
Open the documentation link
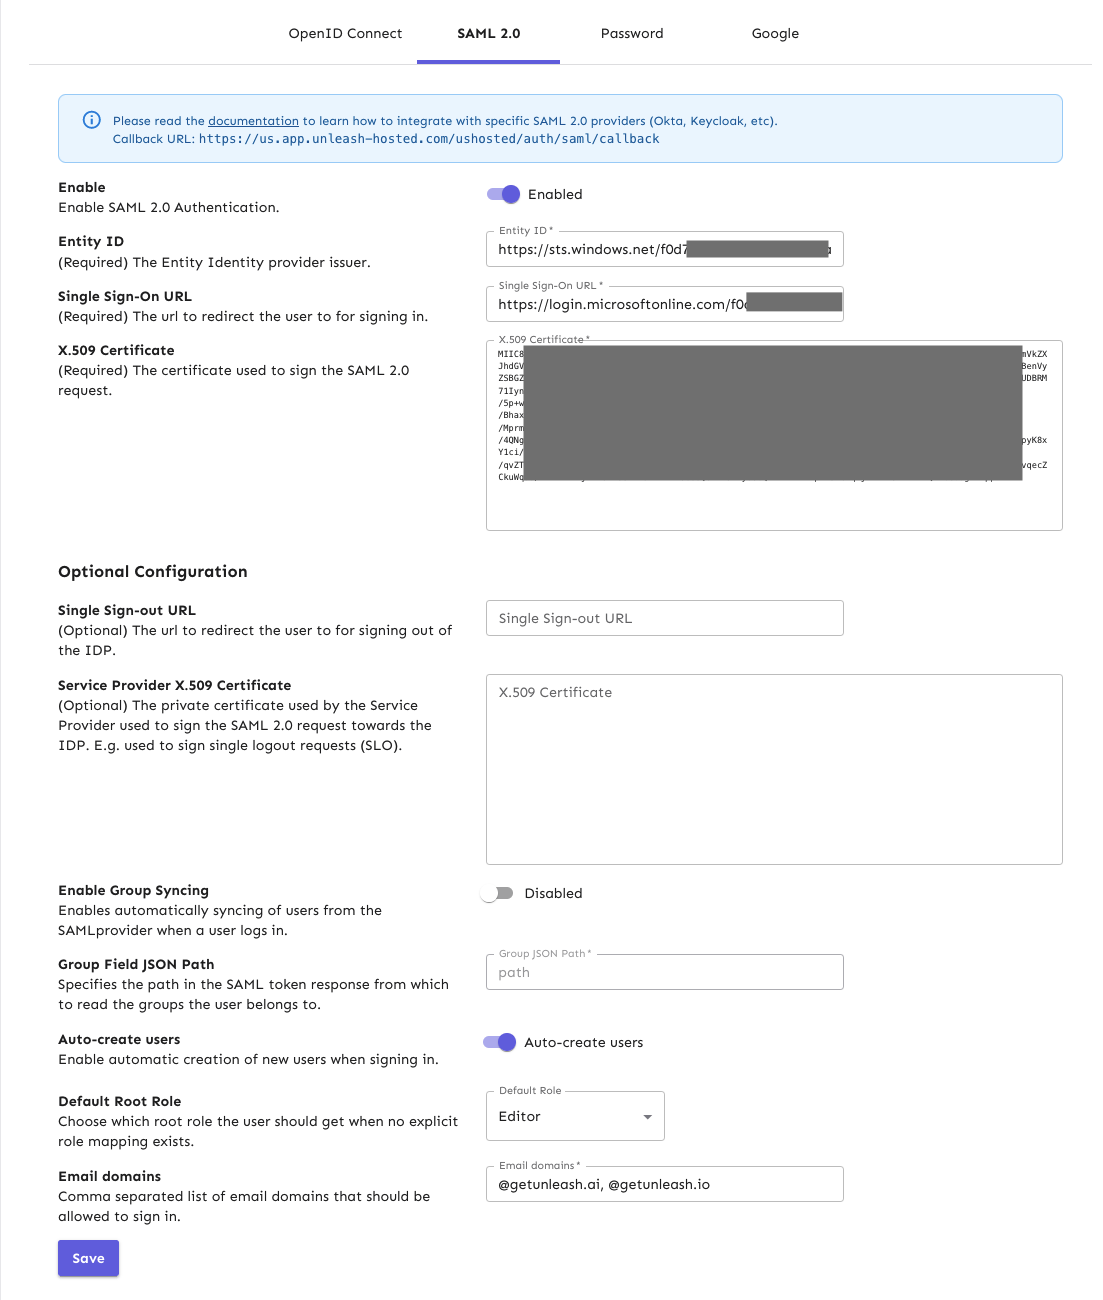pos(253,121)
